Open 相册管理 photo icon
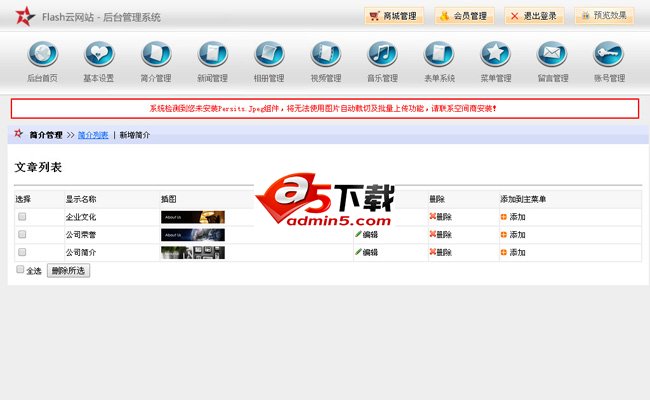 [269, 54]
